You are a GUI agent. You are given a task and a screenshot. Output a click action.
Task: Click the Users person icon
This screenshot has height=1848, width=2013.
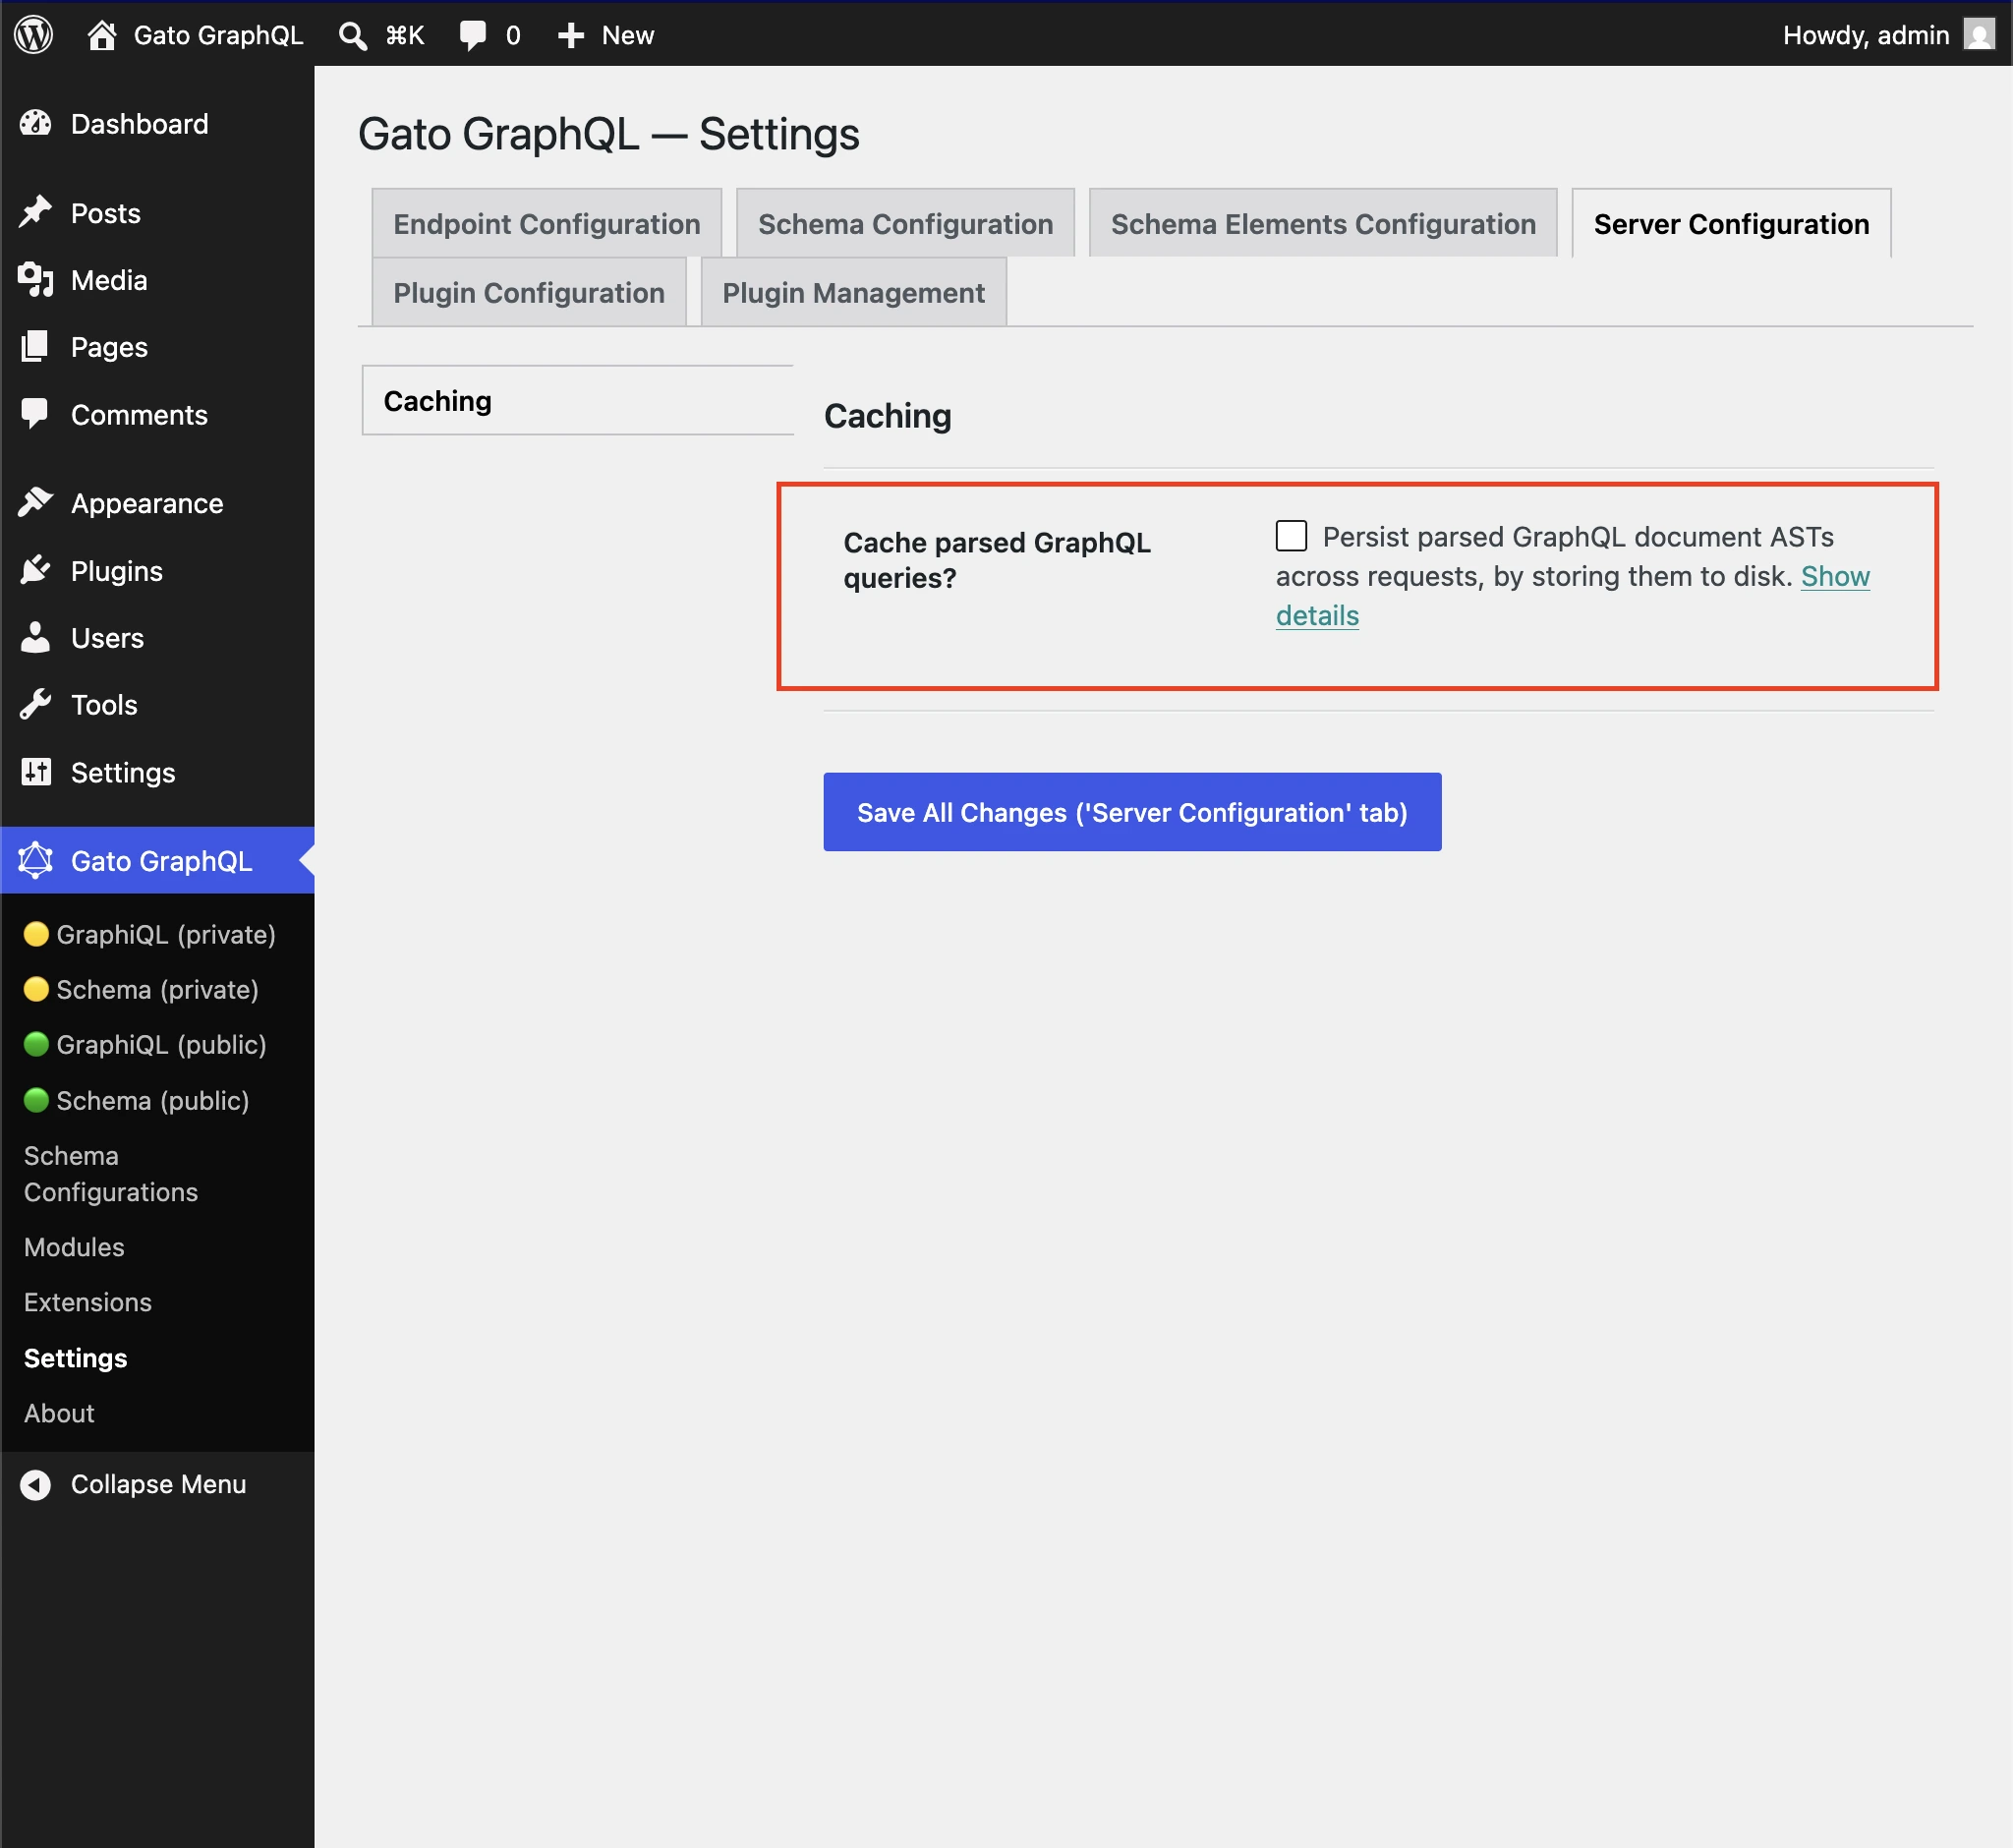pyautogui.click(x=36, y=638)
